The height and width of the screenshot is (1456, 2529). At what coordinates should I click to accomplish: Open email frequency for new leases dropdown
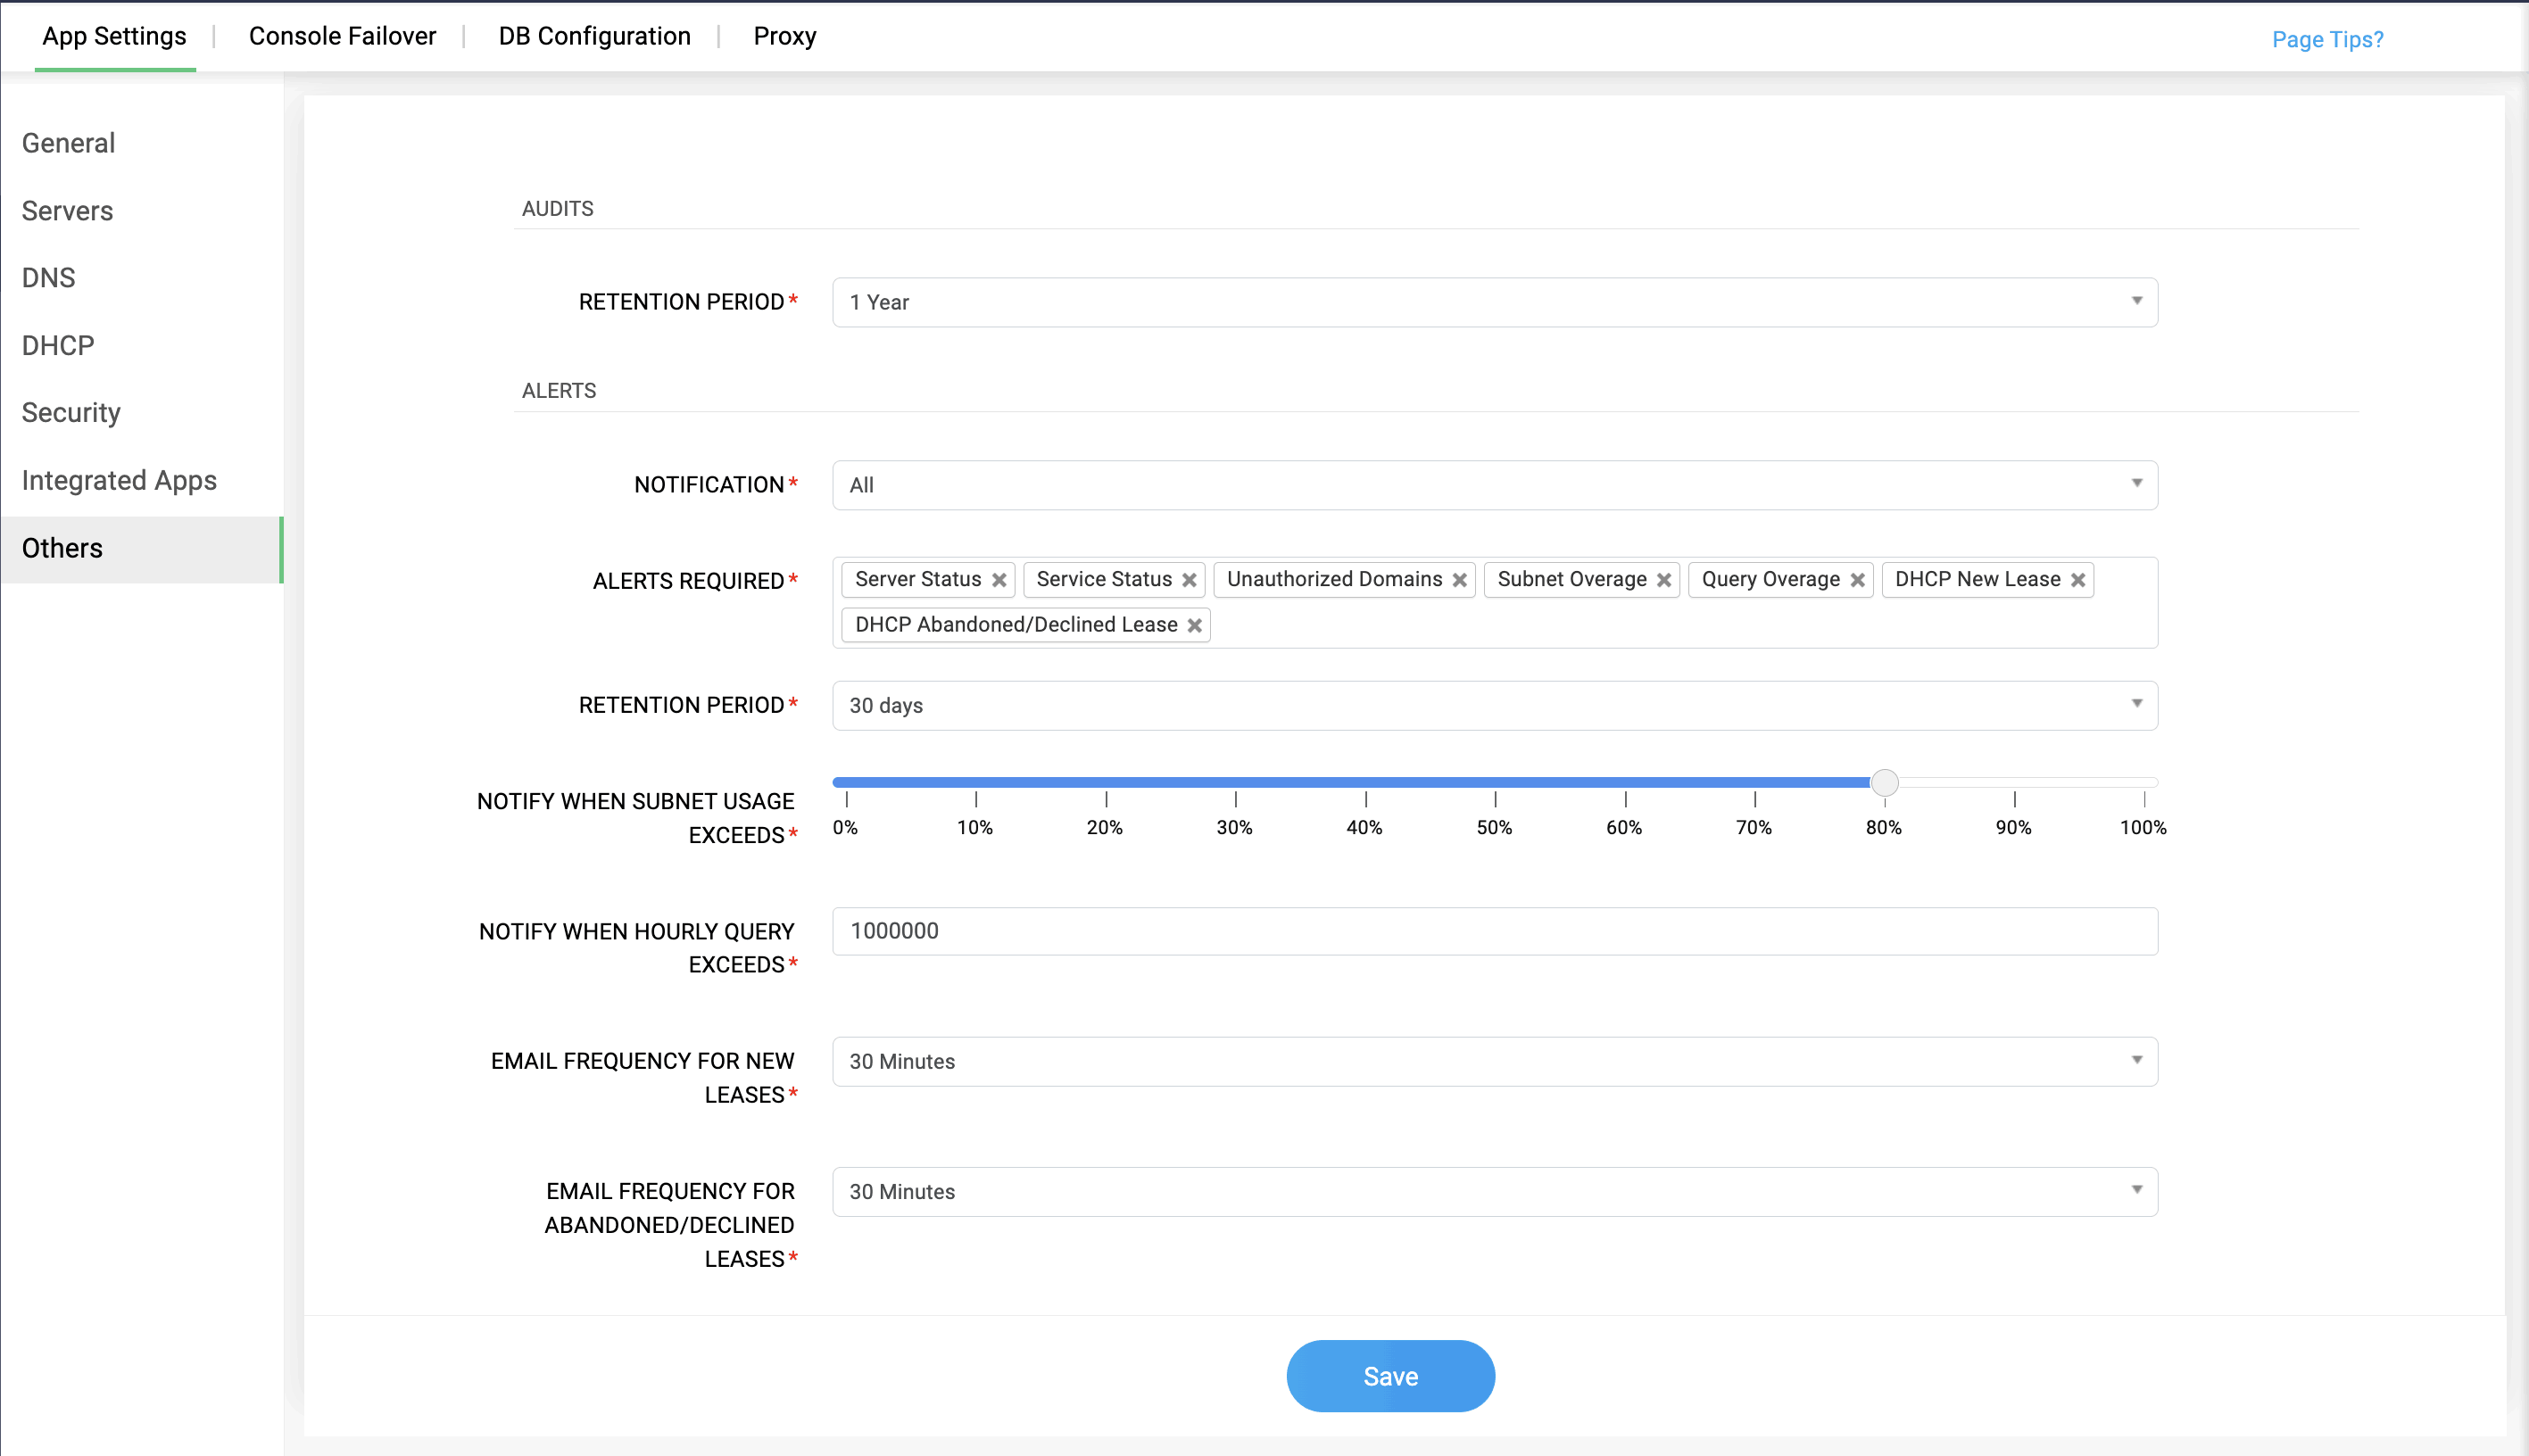click(x=1494, y=1061)
